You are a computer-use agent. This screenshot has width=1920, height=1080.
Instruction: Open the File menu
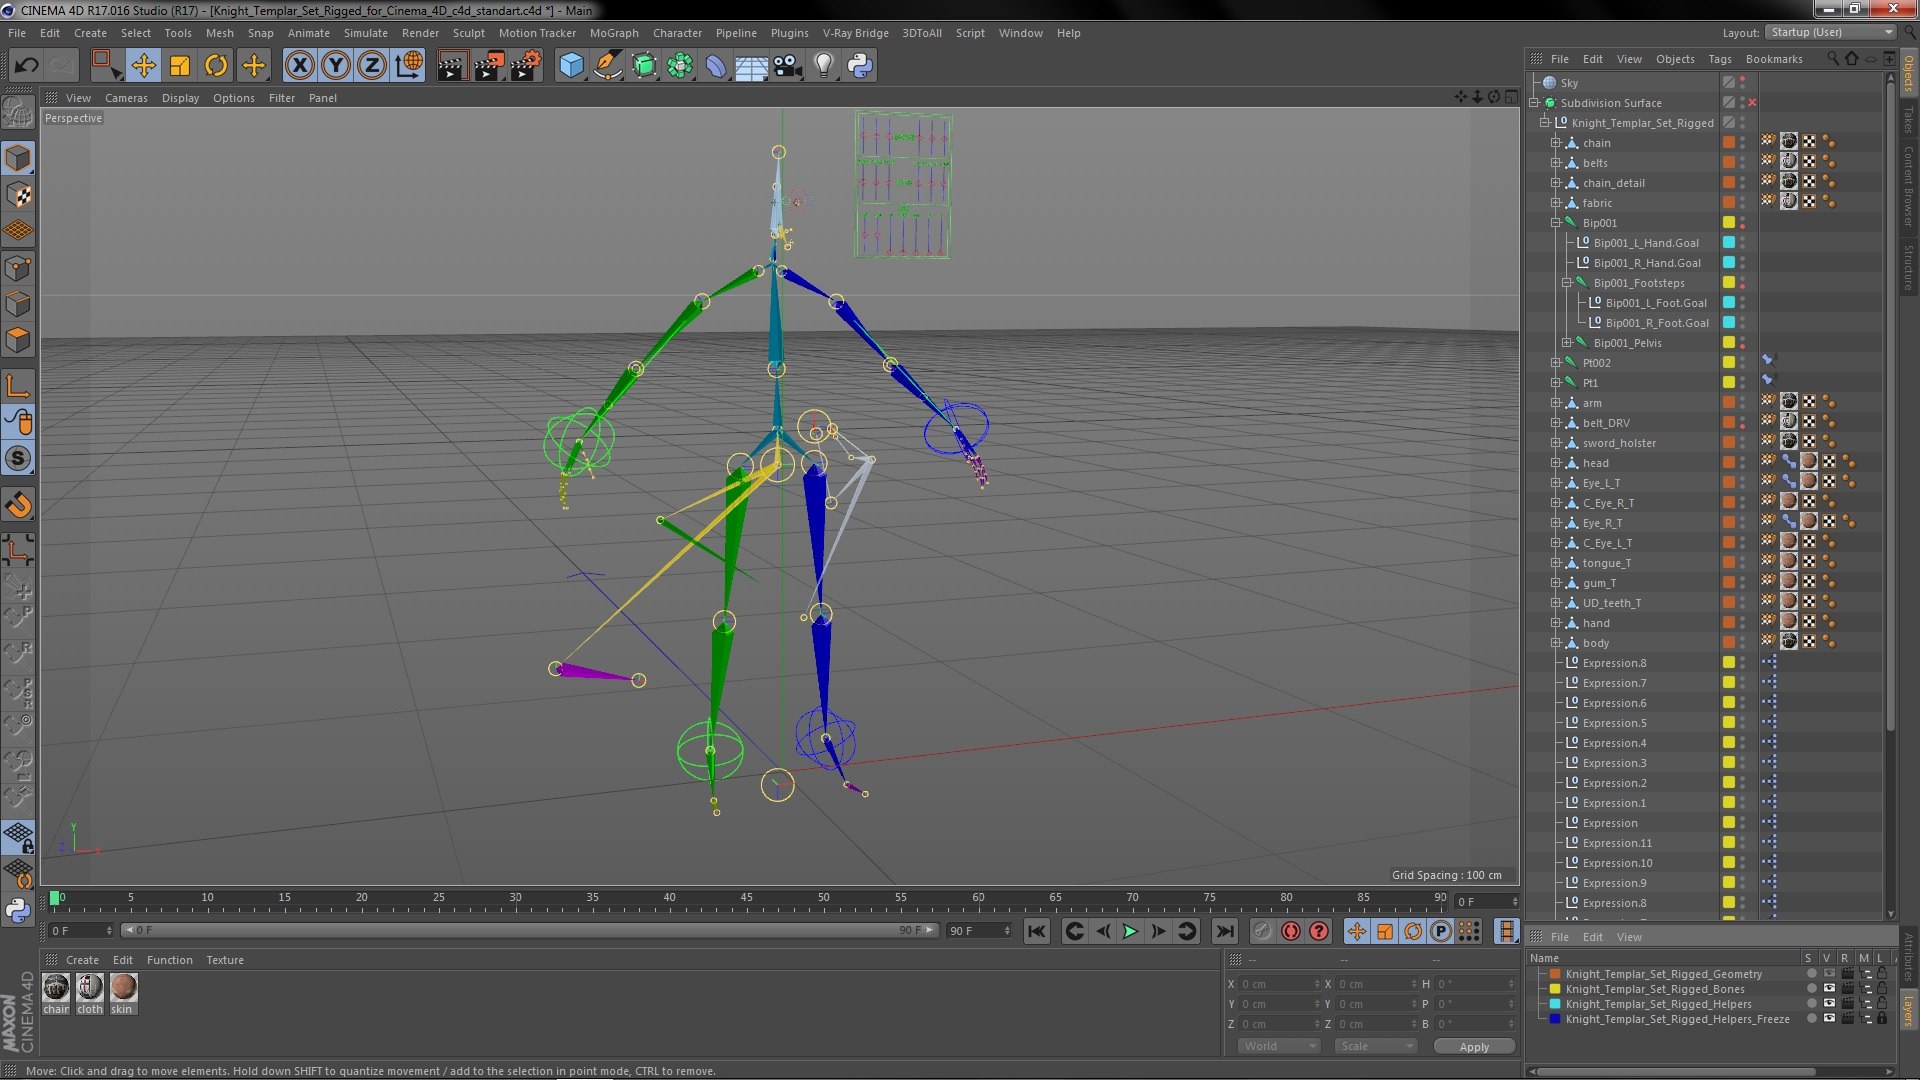point(17,33)
